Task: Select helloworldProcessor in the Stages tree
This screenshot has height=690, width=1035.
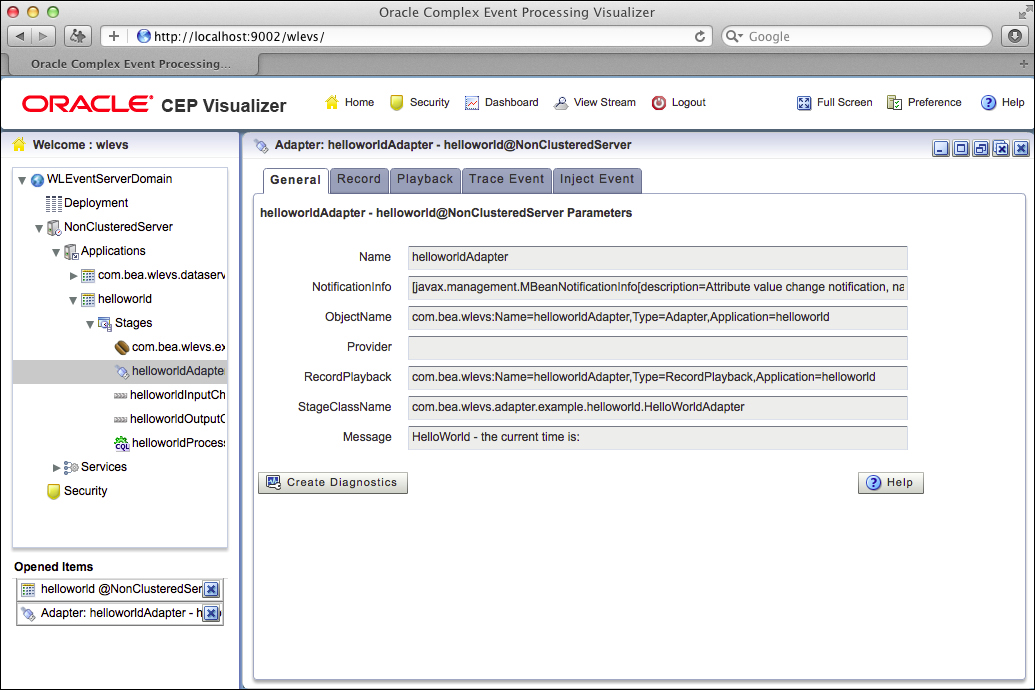Action: pyautogui.click(x=177, y=443)
